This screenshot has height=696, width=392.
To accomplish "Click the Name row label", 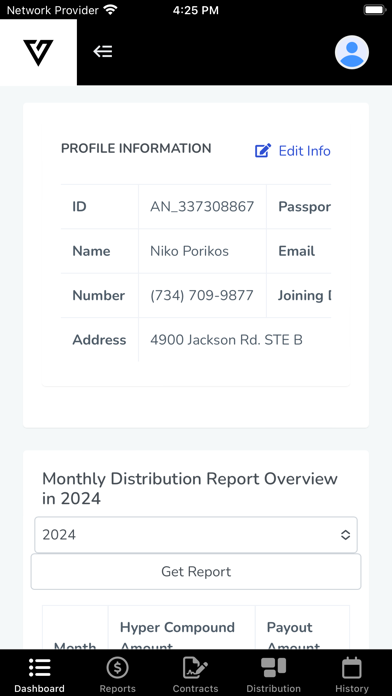I will 91,251.
